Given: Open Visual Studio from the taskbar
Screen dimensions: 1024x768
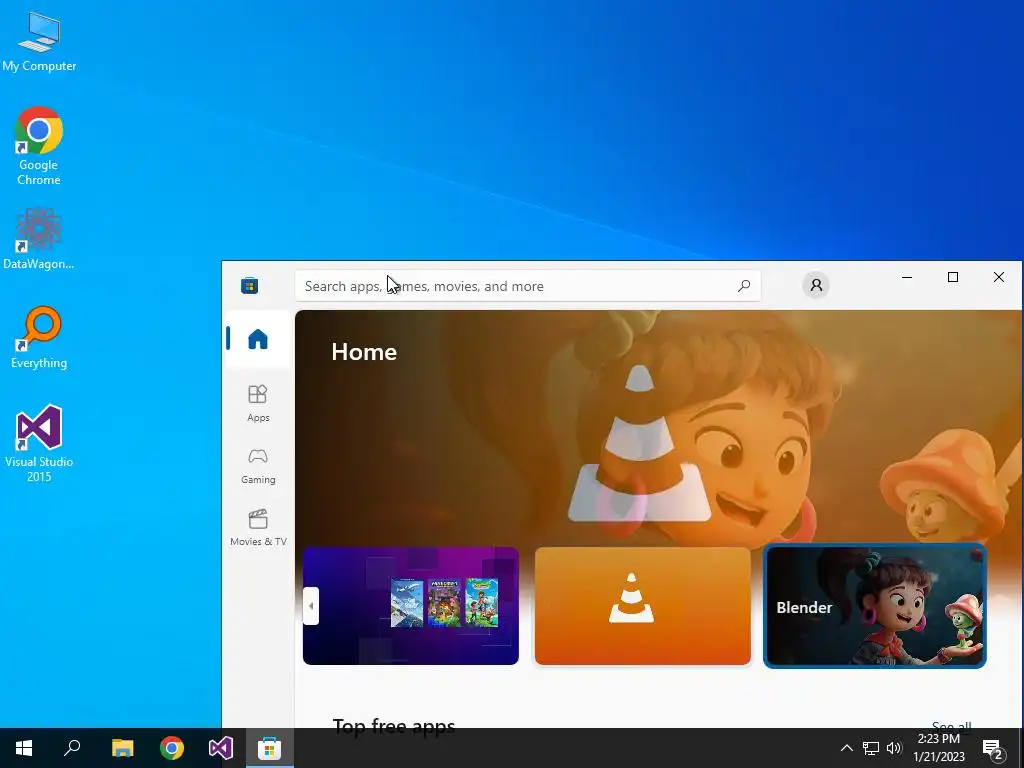Looking at the screenshot, I should pyautogui.click(x=221, y=748).
